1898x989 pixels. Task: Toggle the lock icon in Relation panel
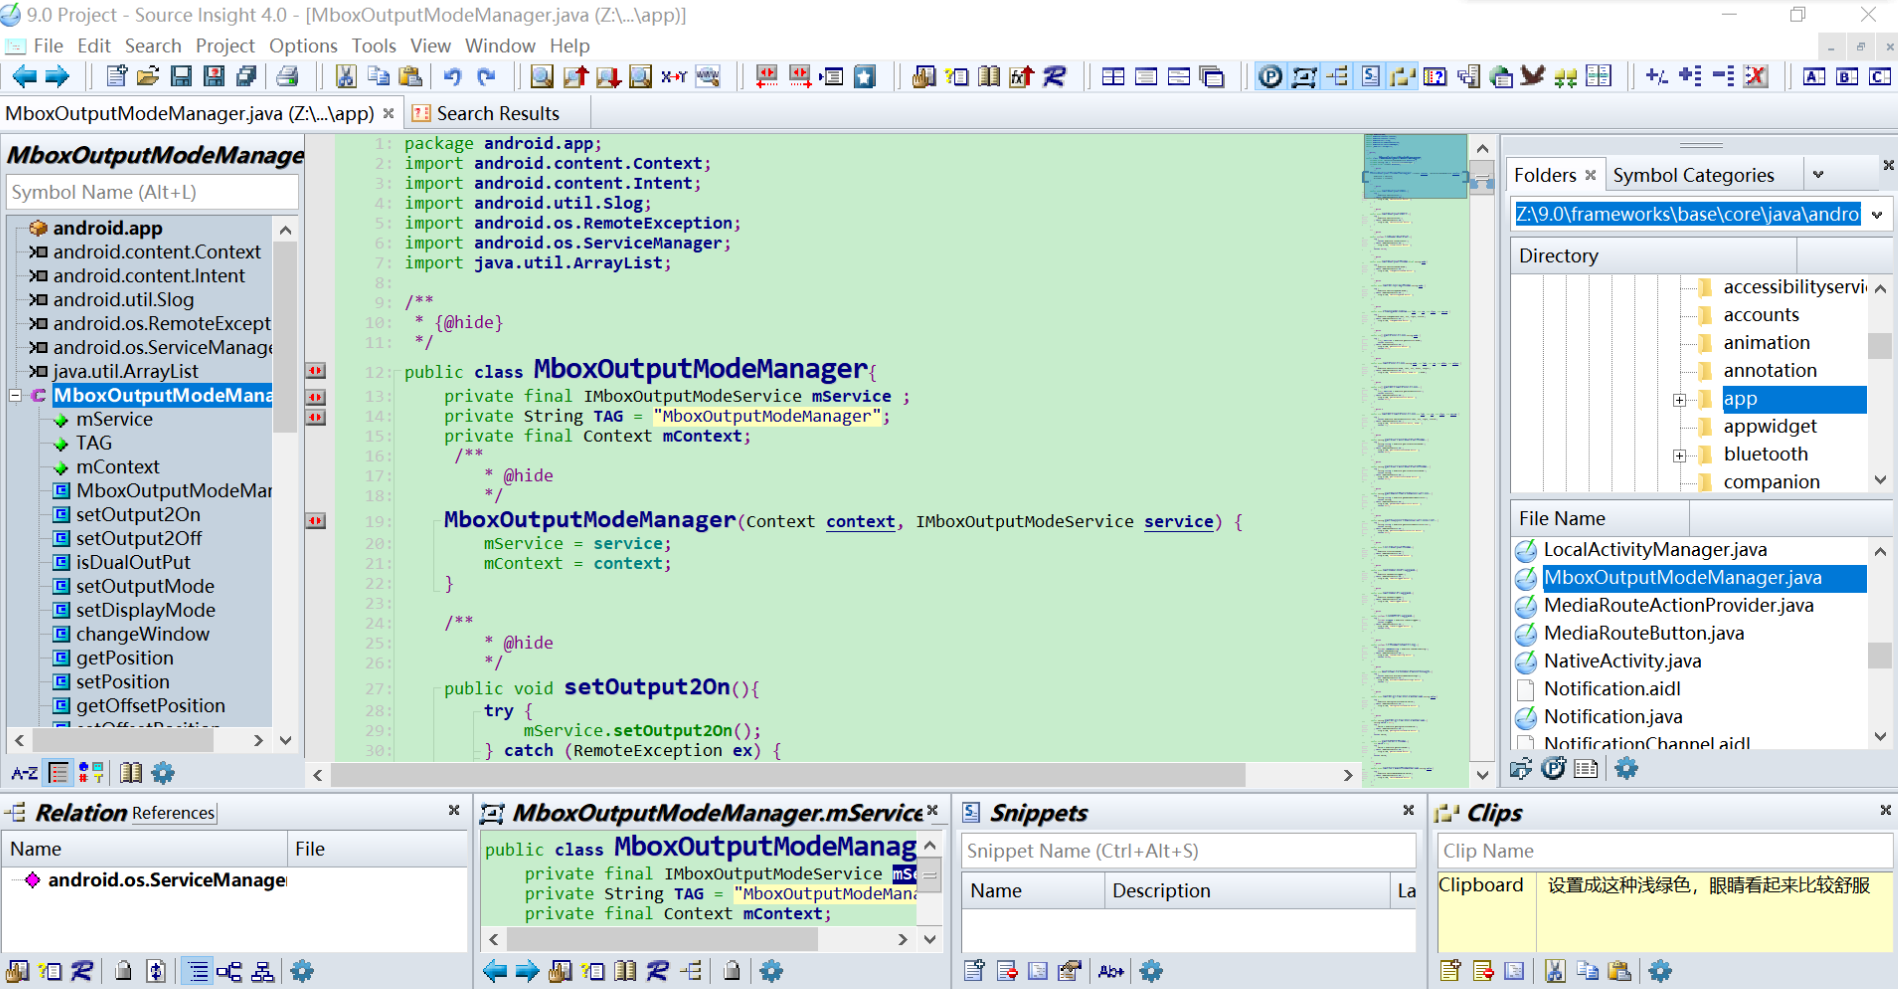click(123, 970)
